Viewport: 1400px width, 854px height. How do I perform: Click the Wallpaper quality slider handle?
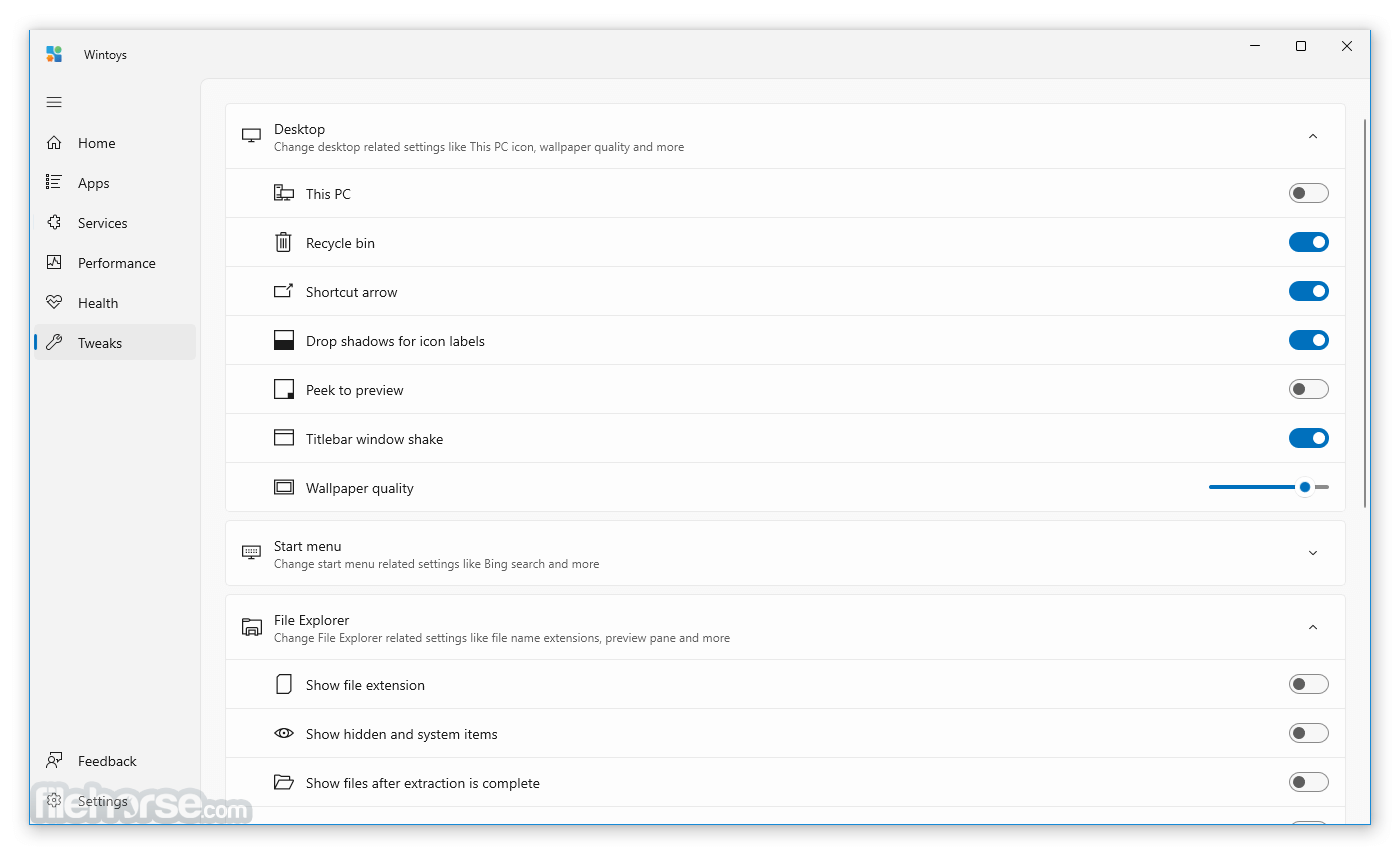click(1304, 487)
